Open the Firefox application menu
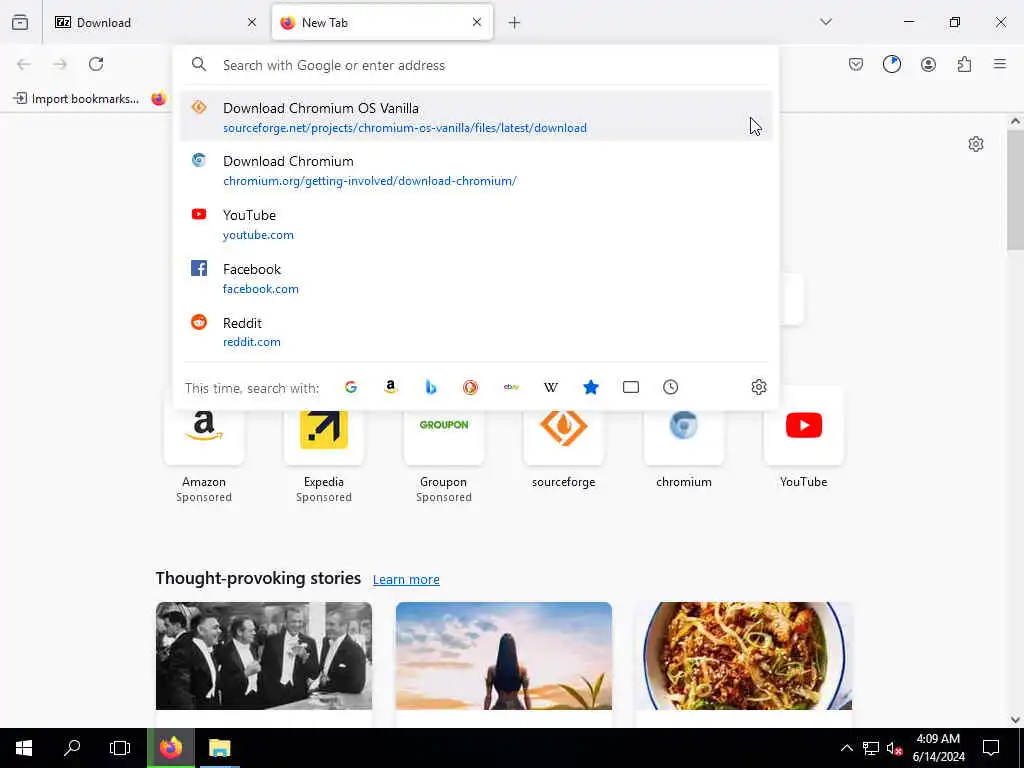Screen dimensions: 1024x768 pyautogui.click(x=1000, y=64)
